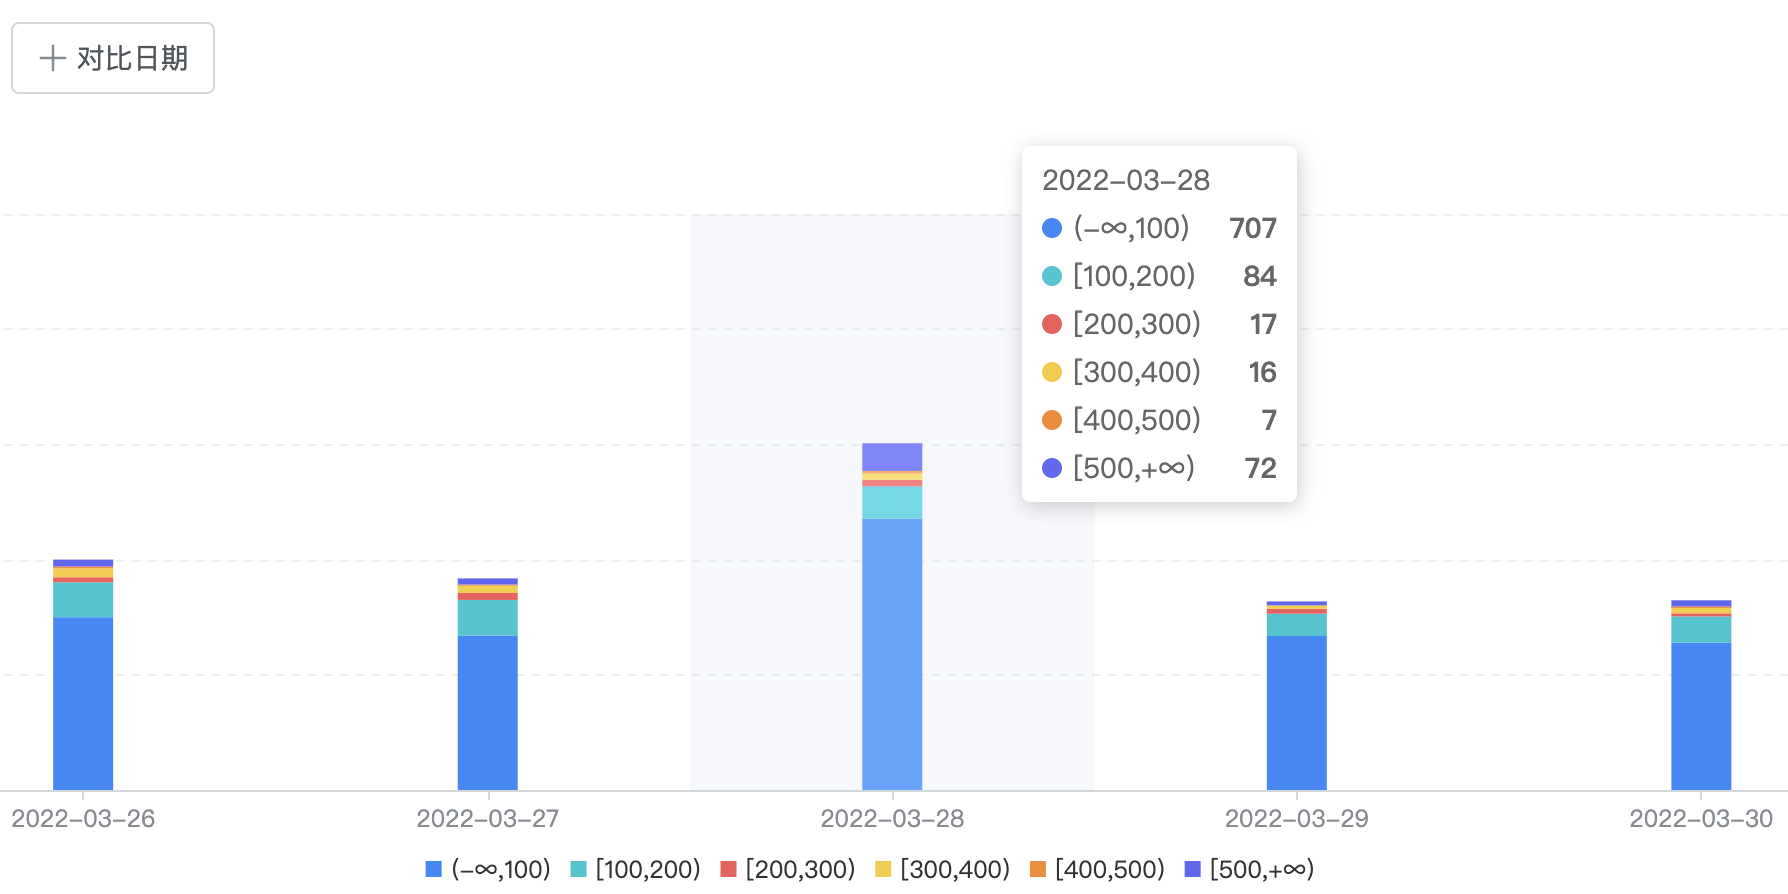
Task: Click the highlighted blue 2022-03-28 bar segment
Action: pyautogui.click(x=892, y=654)
